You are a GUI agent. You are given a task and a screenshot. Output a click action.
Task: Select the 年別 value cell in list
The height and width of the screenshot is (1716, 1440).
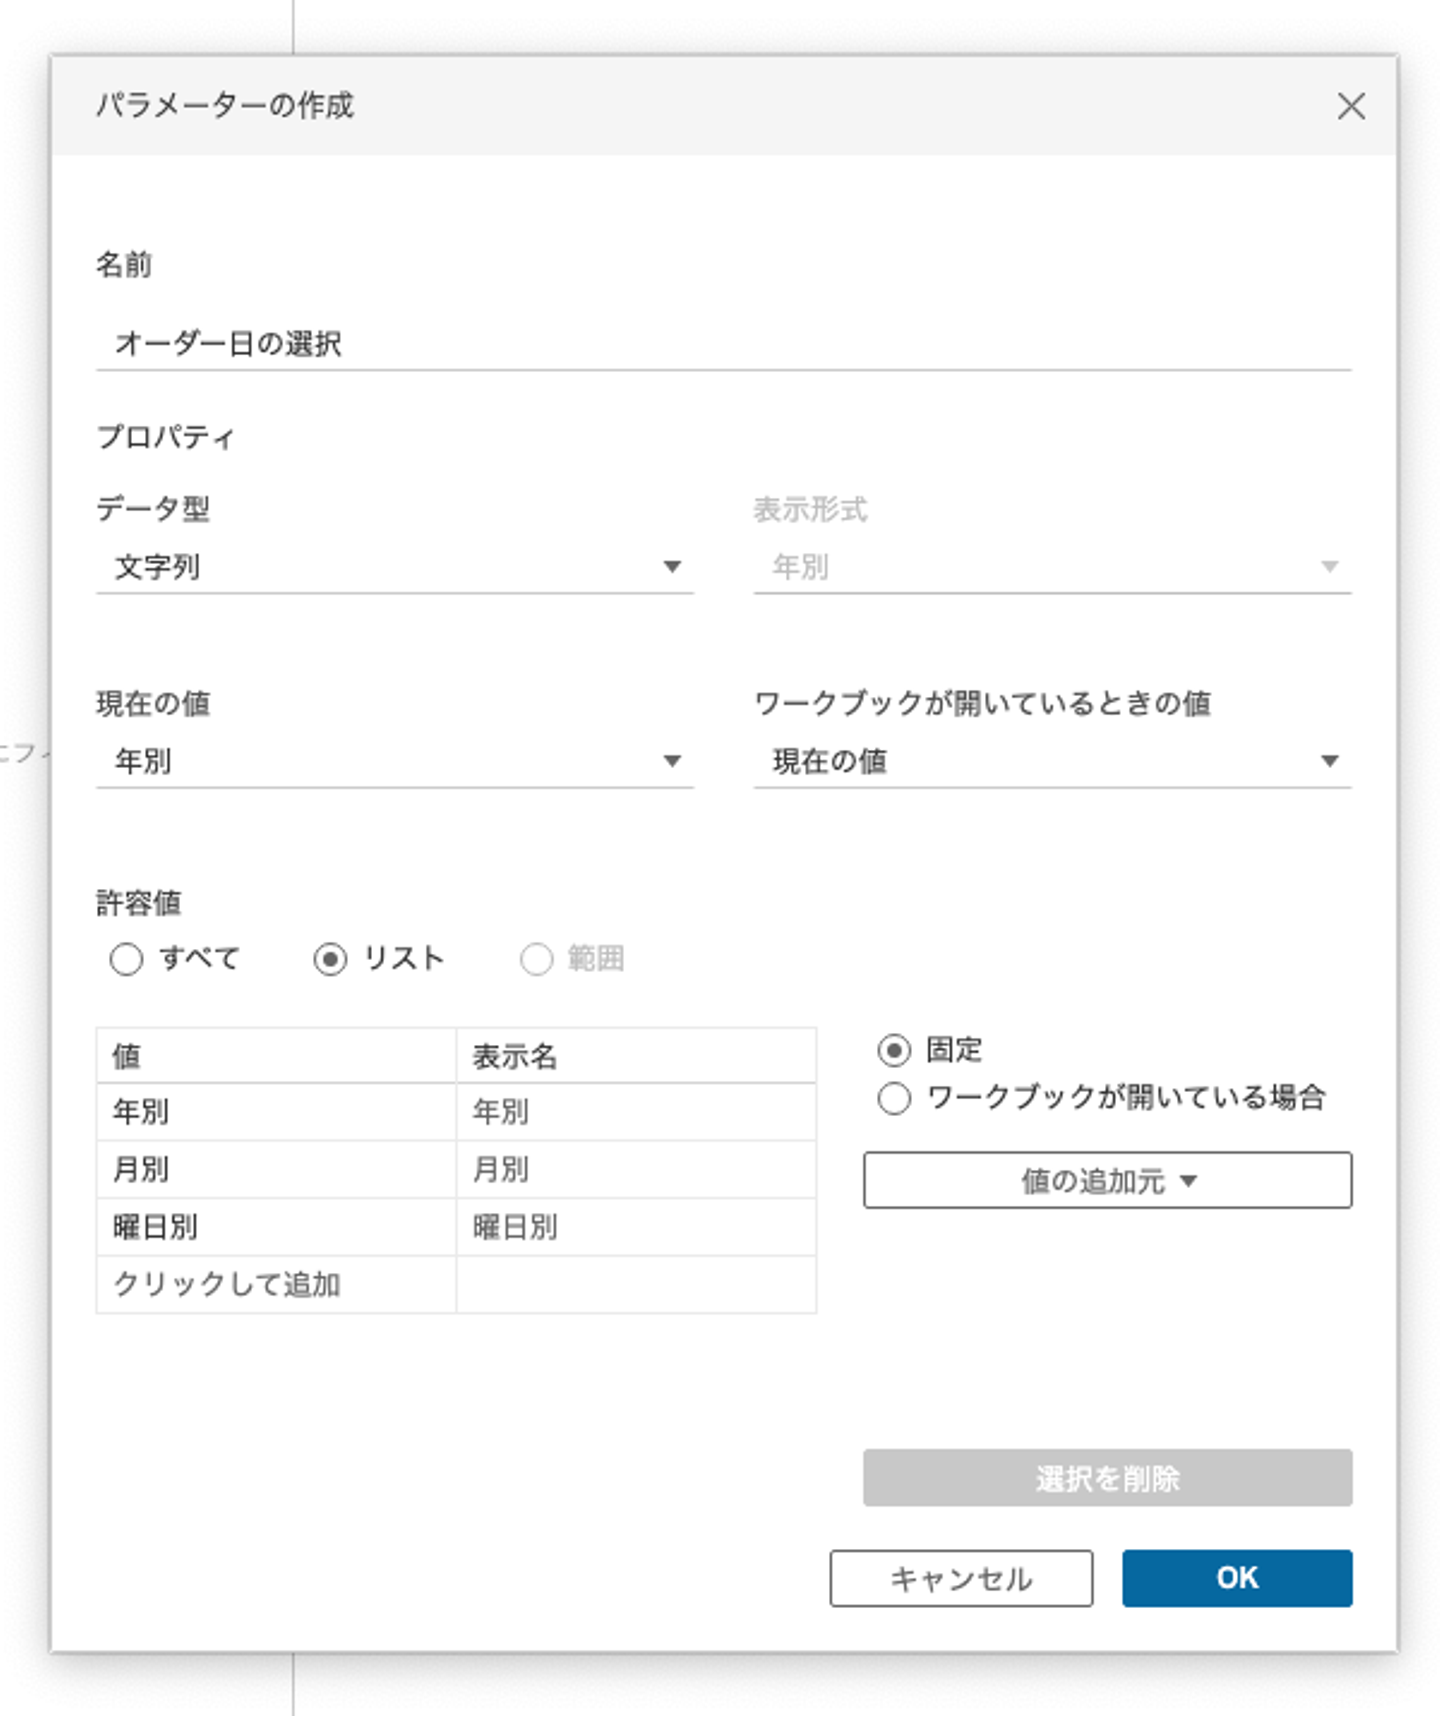click(x=276, y=1111)
